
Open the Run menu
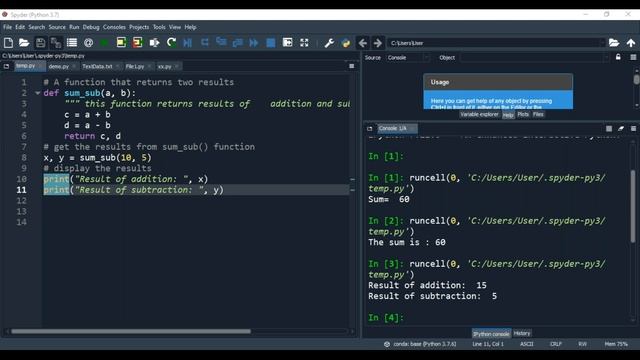tap(74, 27)
